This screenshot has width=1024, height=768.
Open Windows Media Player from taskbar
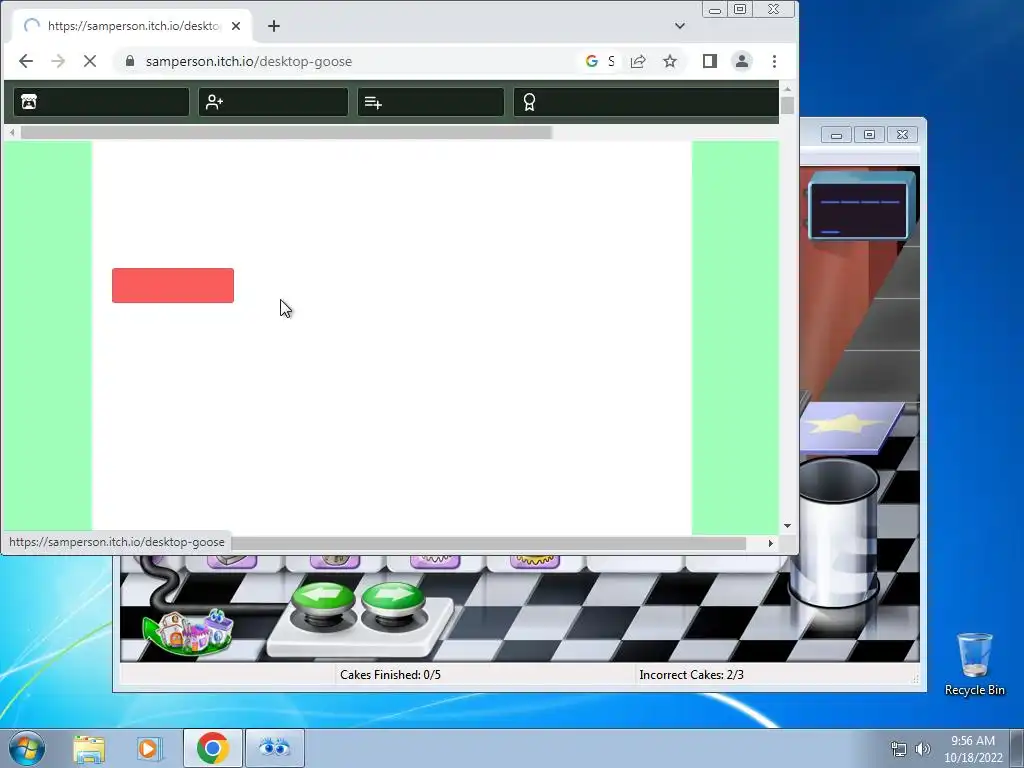pyautogui.click(x=150, y=748)
